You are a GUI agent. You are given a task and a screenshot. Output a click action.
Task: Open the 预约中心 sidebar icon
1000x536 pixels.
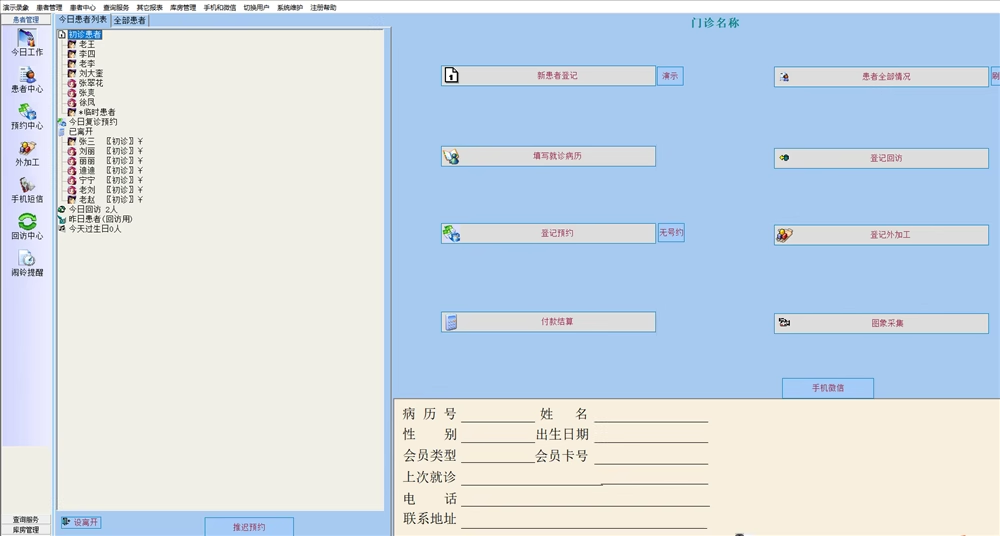[x=27, y=116]
